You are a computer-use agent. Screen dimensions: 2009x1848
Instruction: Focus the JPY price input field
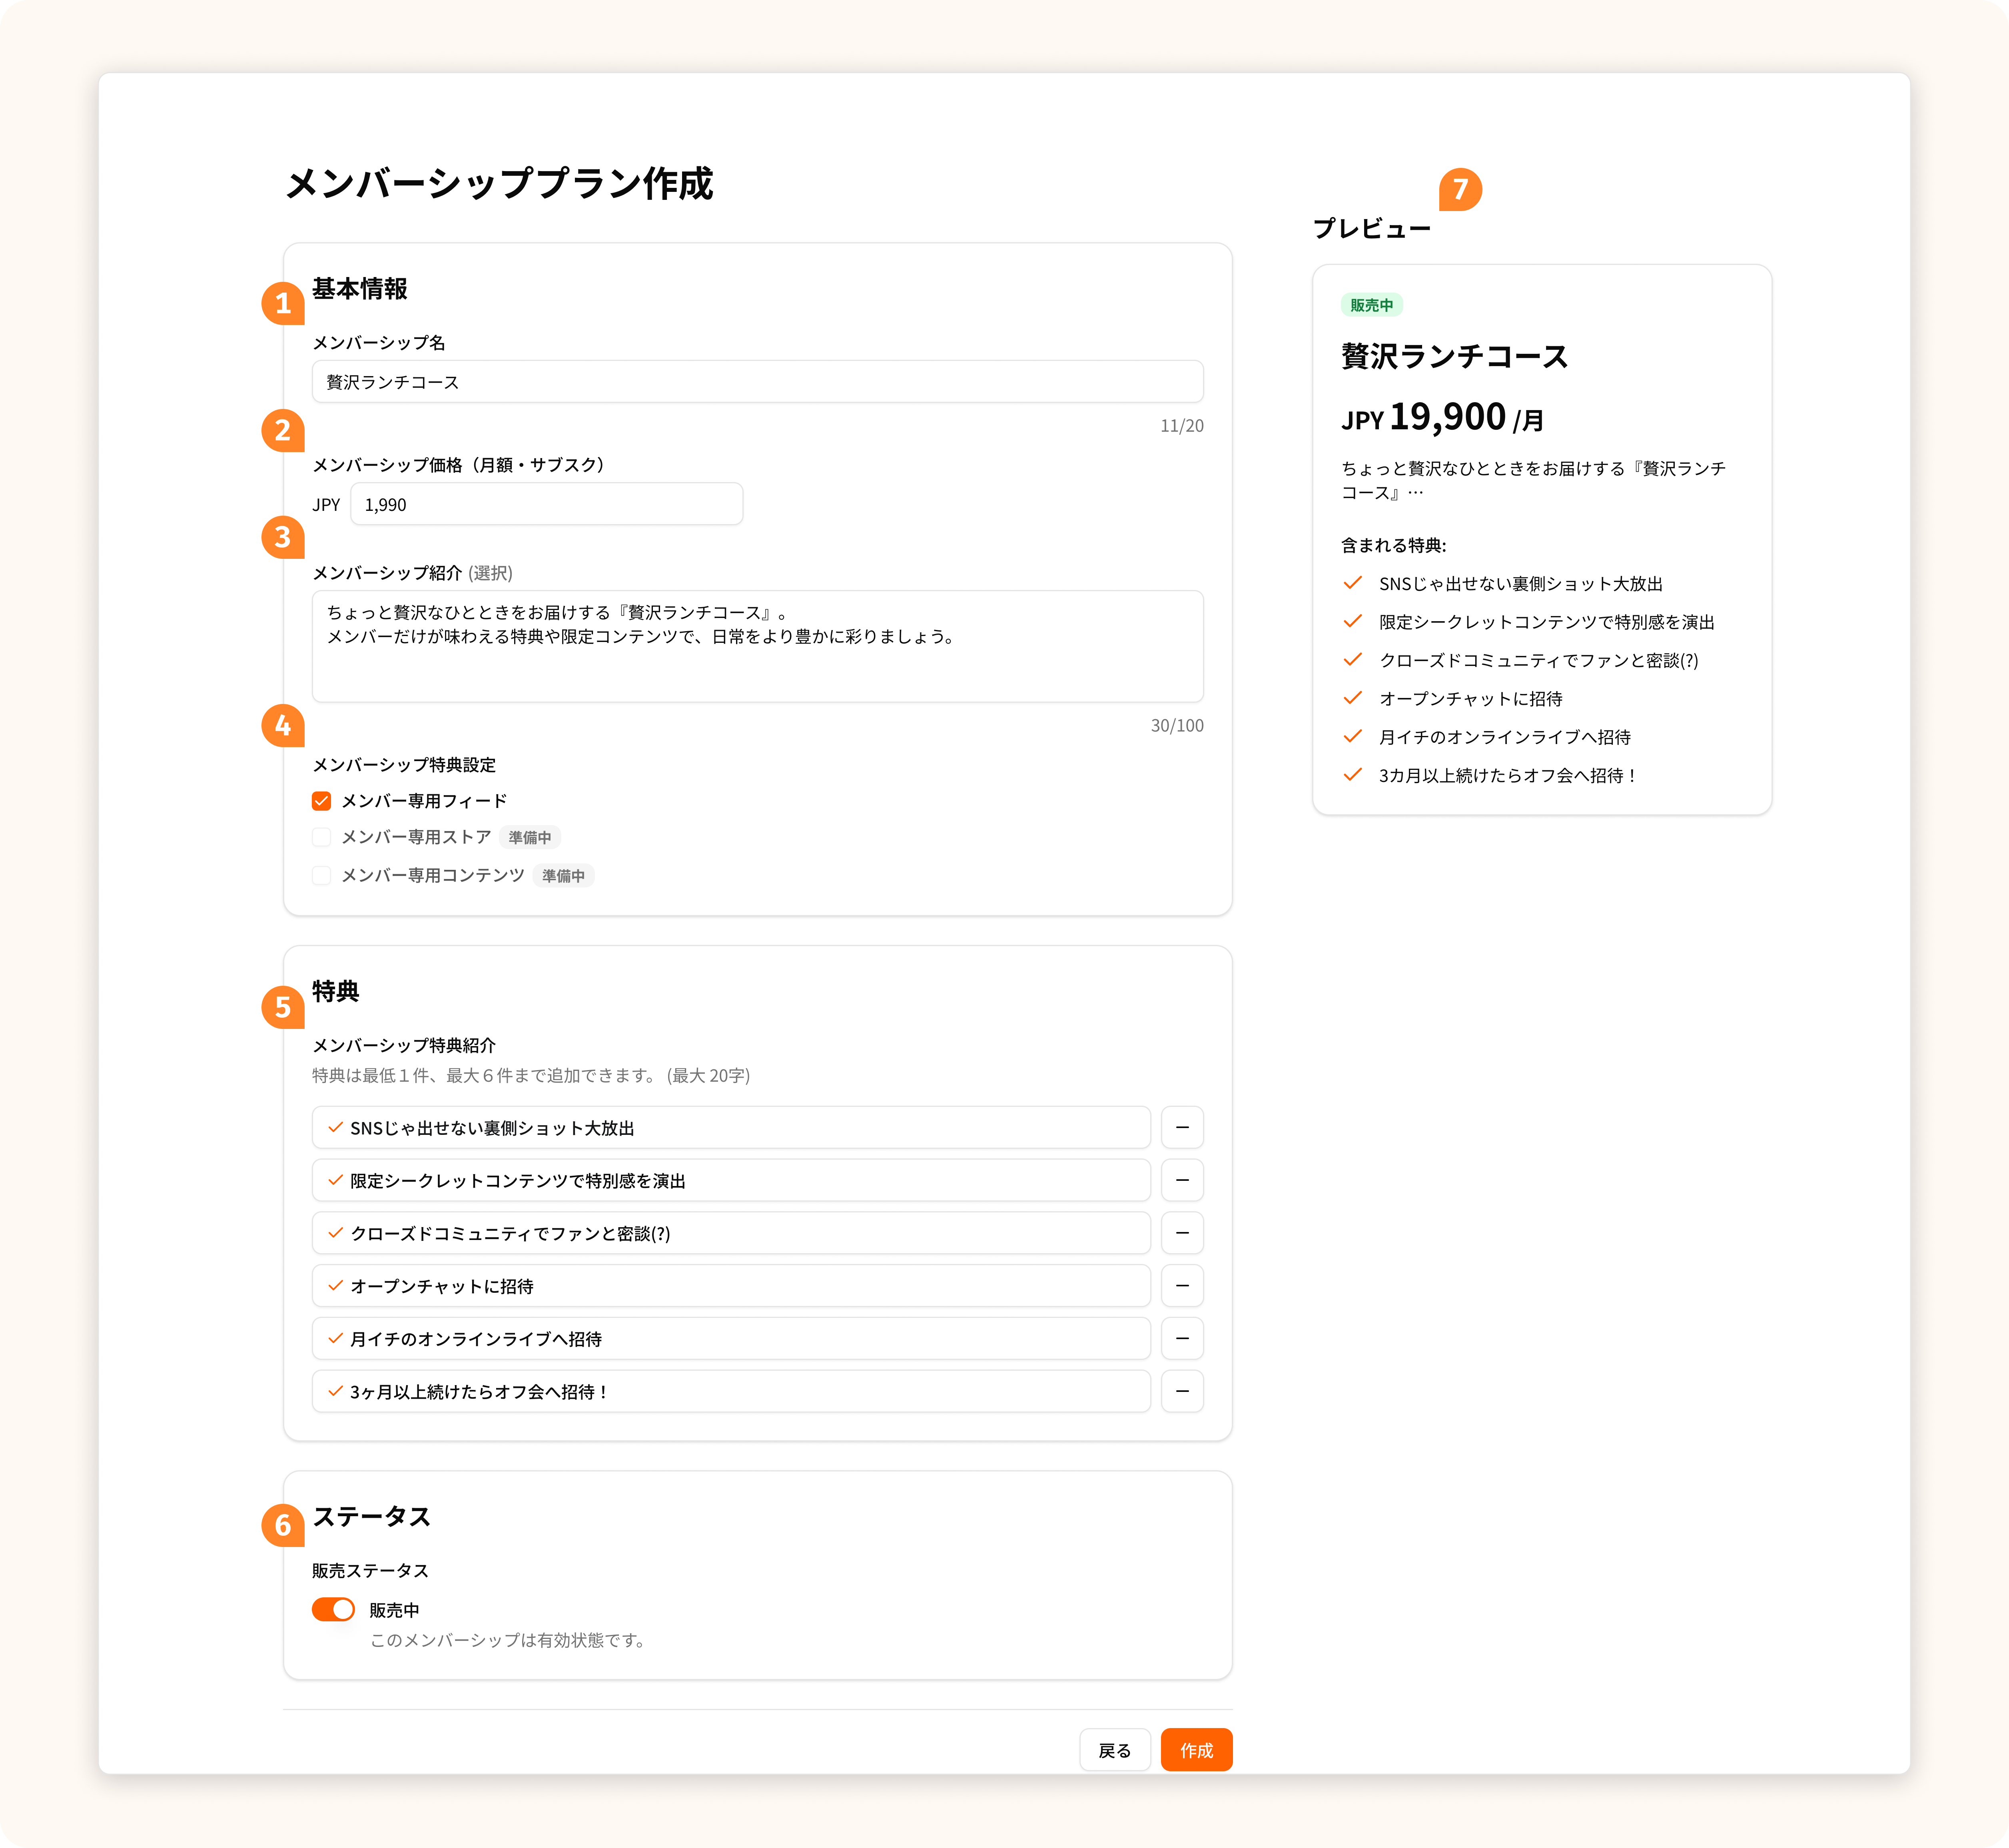tap(546, 504)
